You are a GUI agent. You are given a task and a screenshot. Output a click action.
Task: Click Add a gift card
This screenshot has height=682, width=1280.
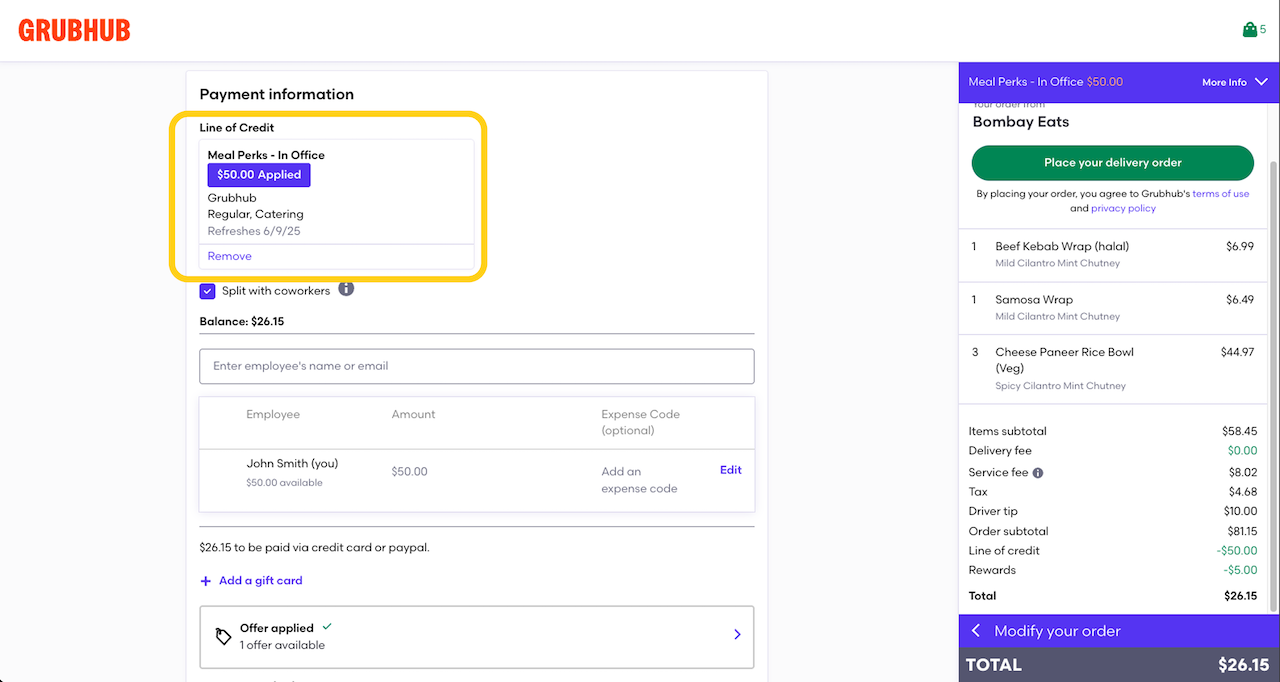[260, 581]
